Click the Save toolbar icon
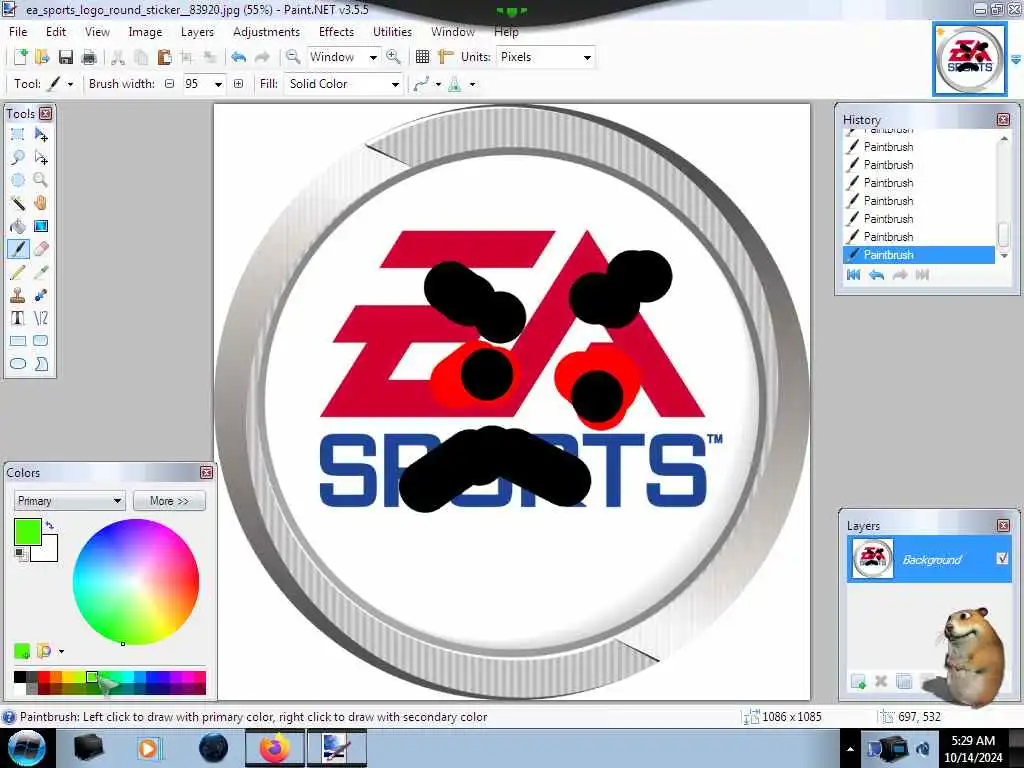The height and width of the screenshot is (768, 1024). point(65,57)
